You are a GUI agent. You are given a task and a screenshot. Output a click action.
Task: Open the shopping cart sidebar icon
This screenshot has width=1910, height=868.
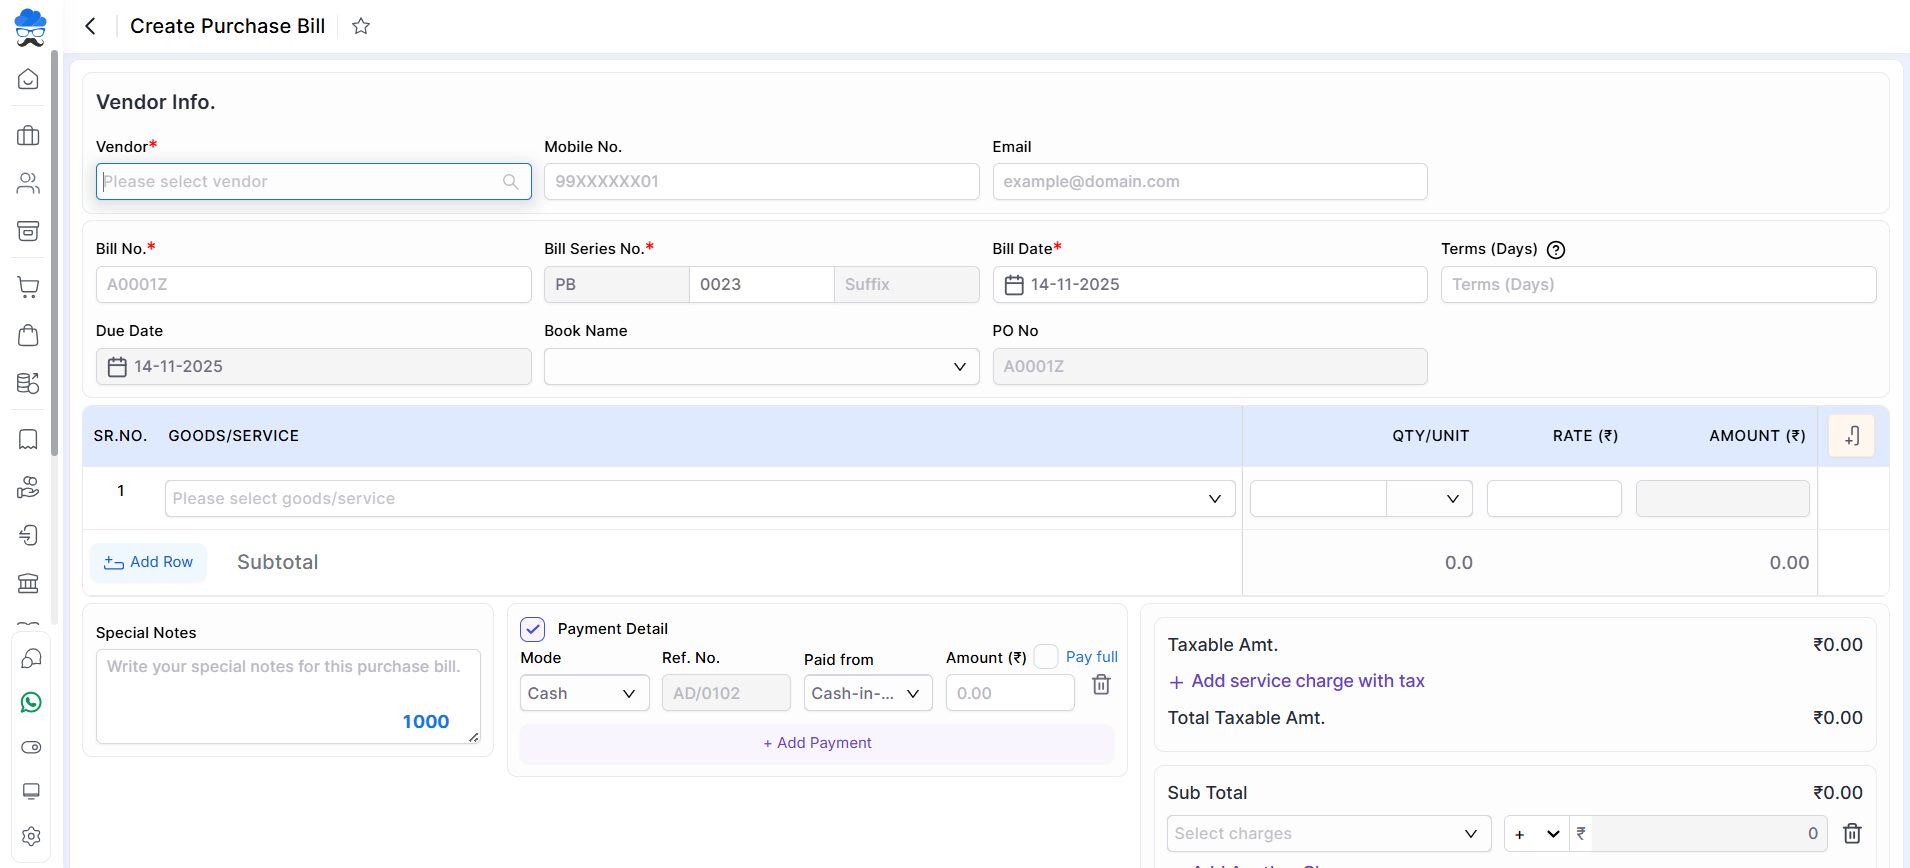tap(29, 287)
